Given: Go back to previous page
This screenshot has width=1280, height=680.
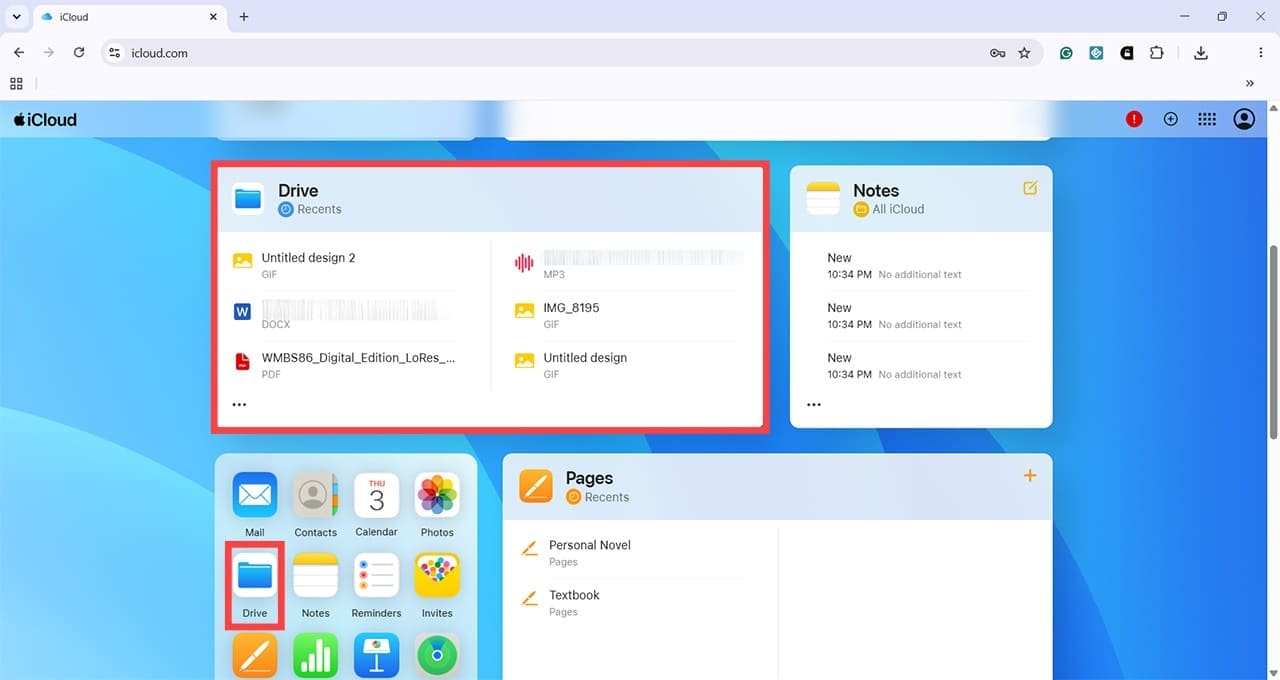Looking at the screenshot, I should (x=19, y=53).
